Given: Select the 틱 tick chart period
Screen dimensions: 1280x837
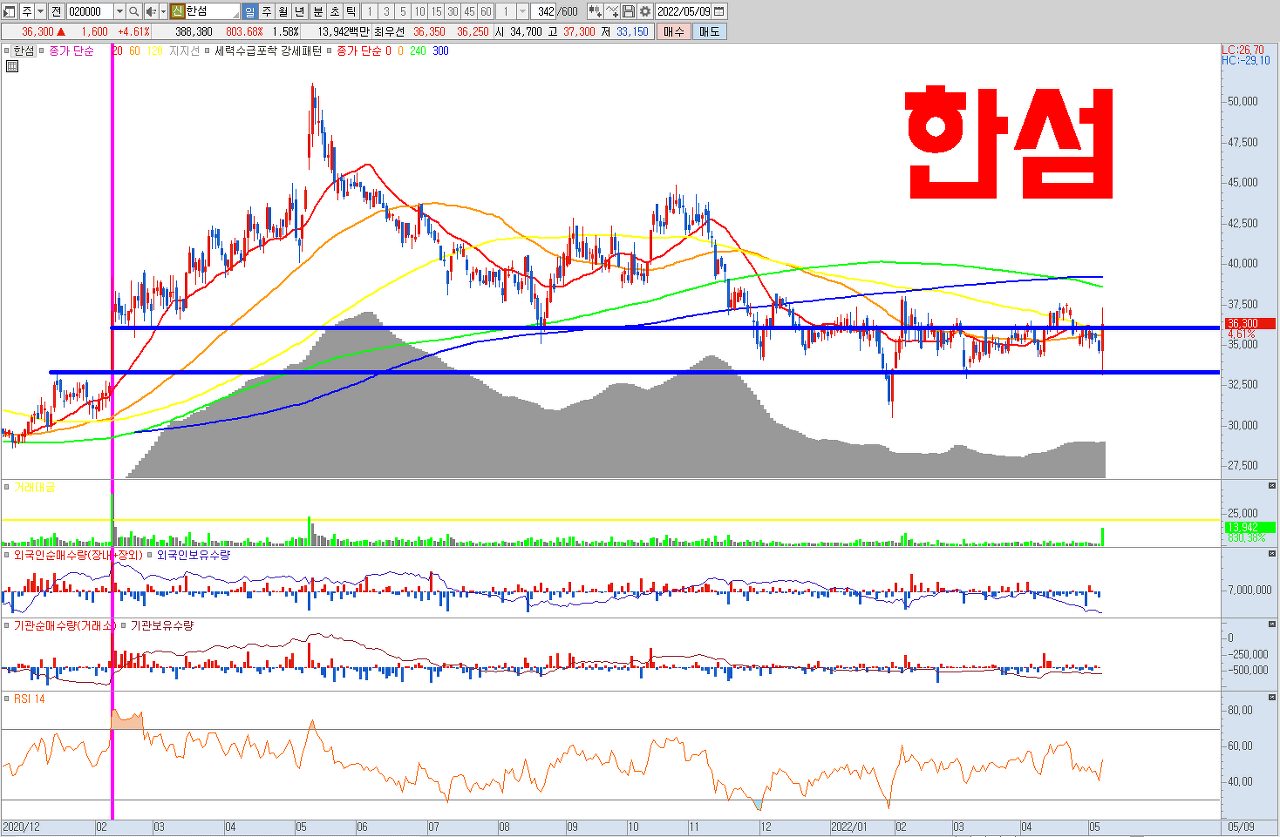Looking at the screenshot, I should [351, 11].
